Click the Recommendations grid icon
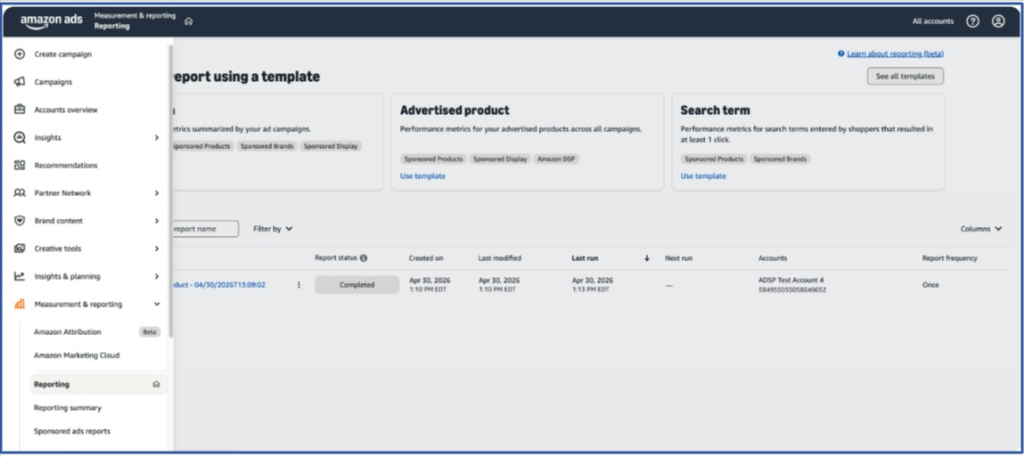Screen dimensions: 1024x457 pos(20,165)
